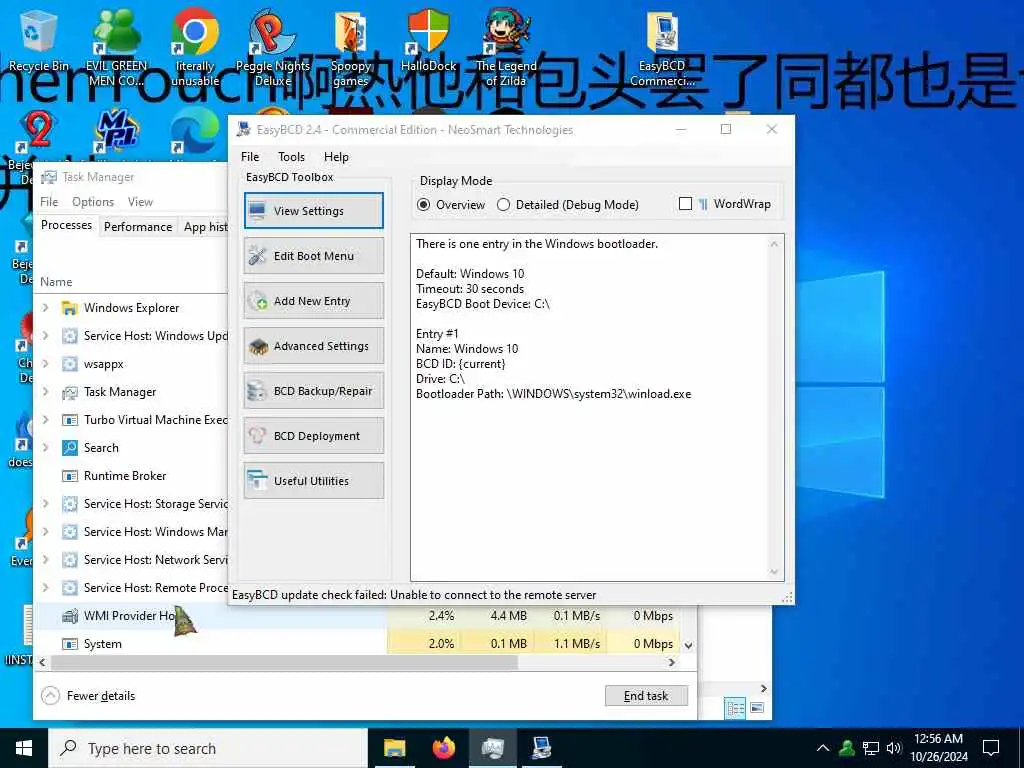Open the Microsoft Edge desktop shortcut

pyautogui.click(x=195, y=131)
